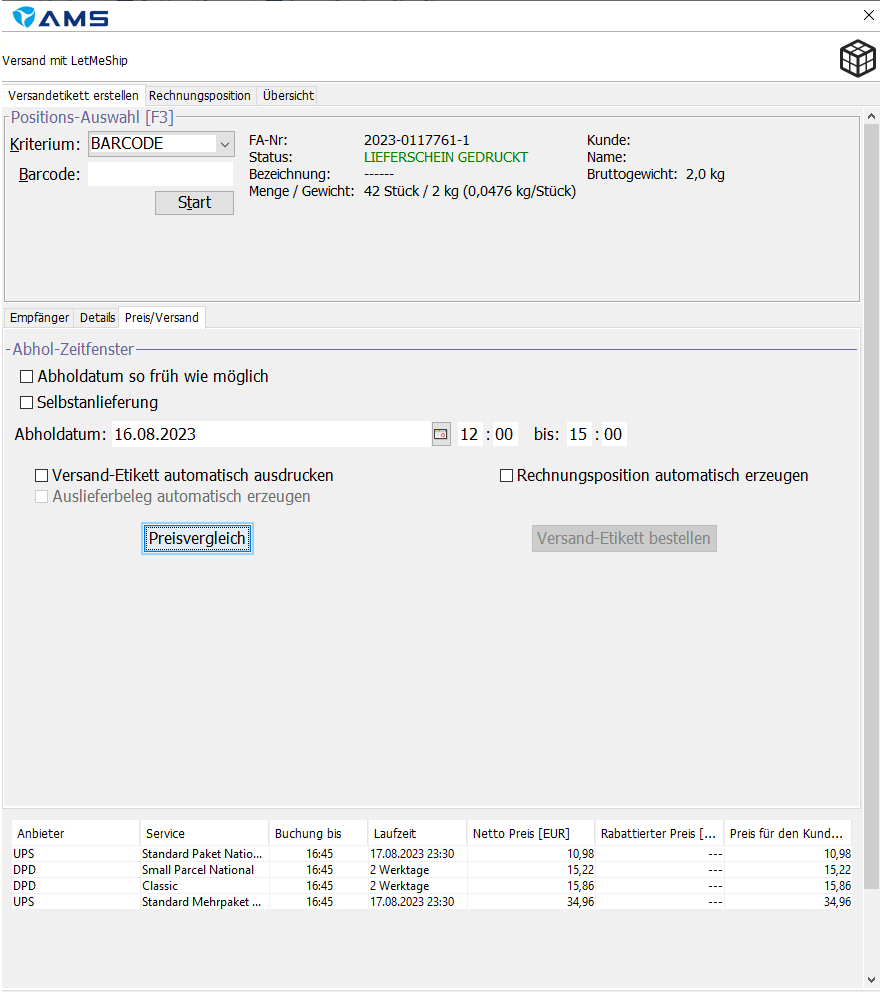880x992 pixels.
Task: Enable Versand-Etikett automatisch ausdrucken
Action: pos(42,476)
